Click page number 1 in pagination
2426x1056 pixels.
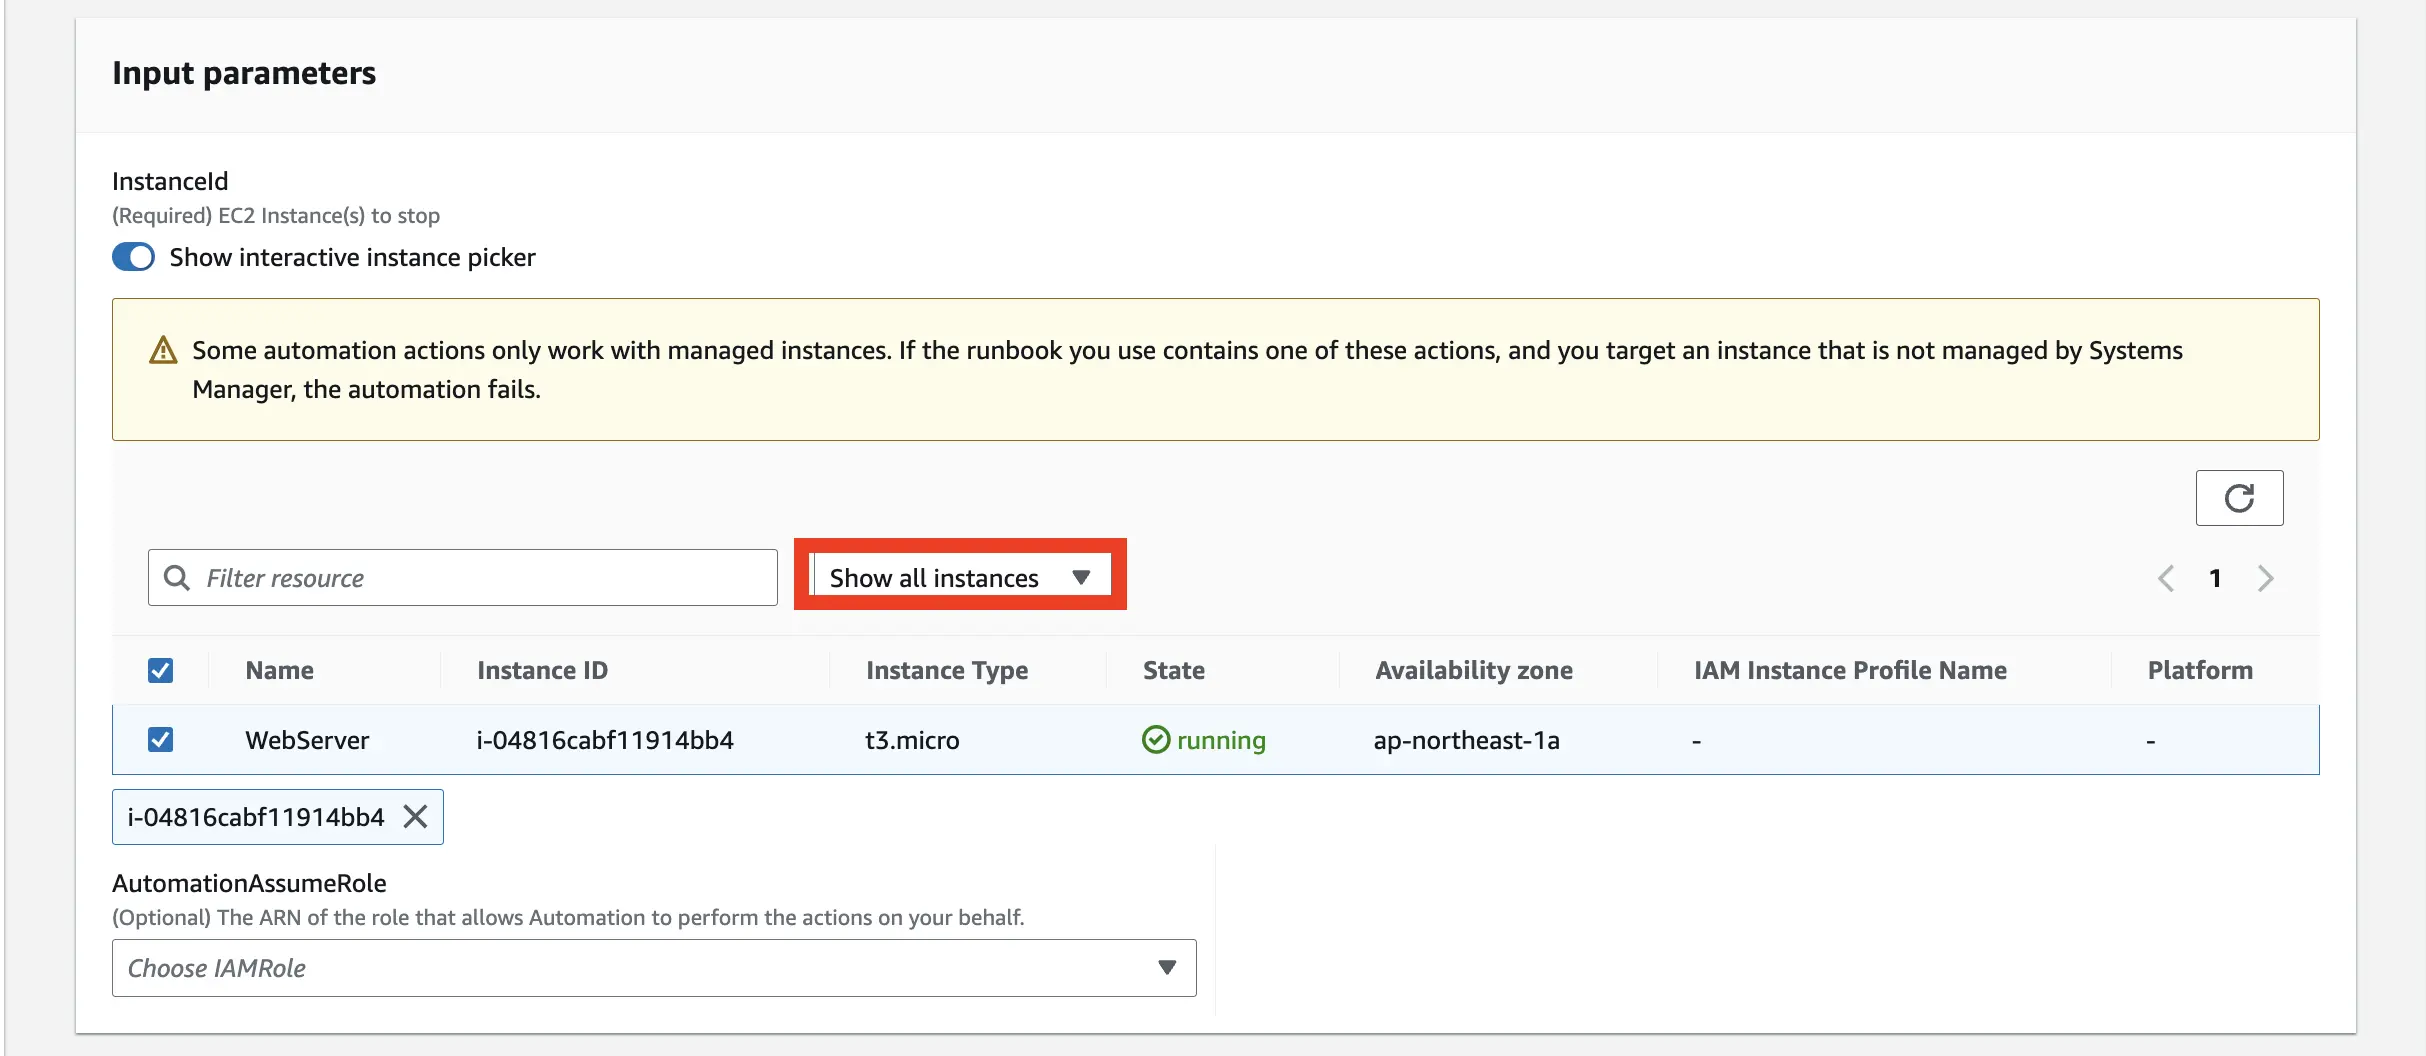pyautogui.click(x=2216, y=577)
